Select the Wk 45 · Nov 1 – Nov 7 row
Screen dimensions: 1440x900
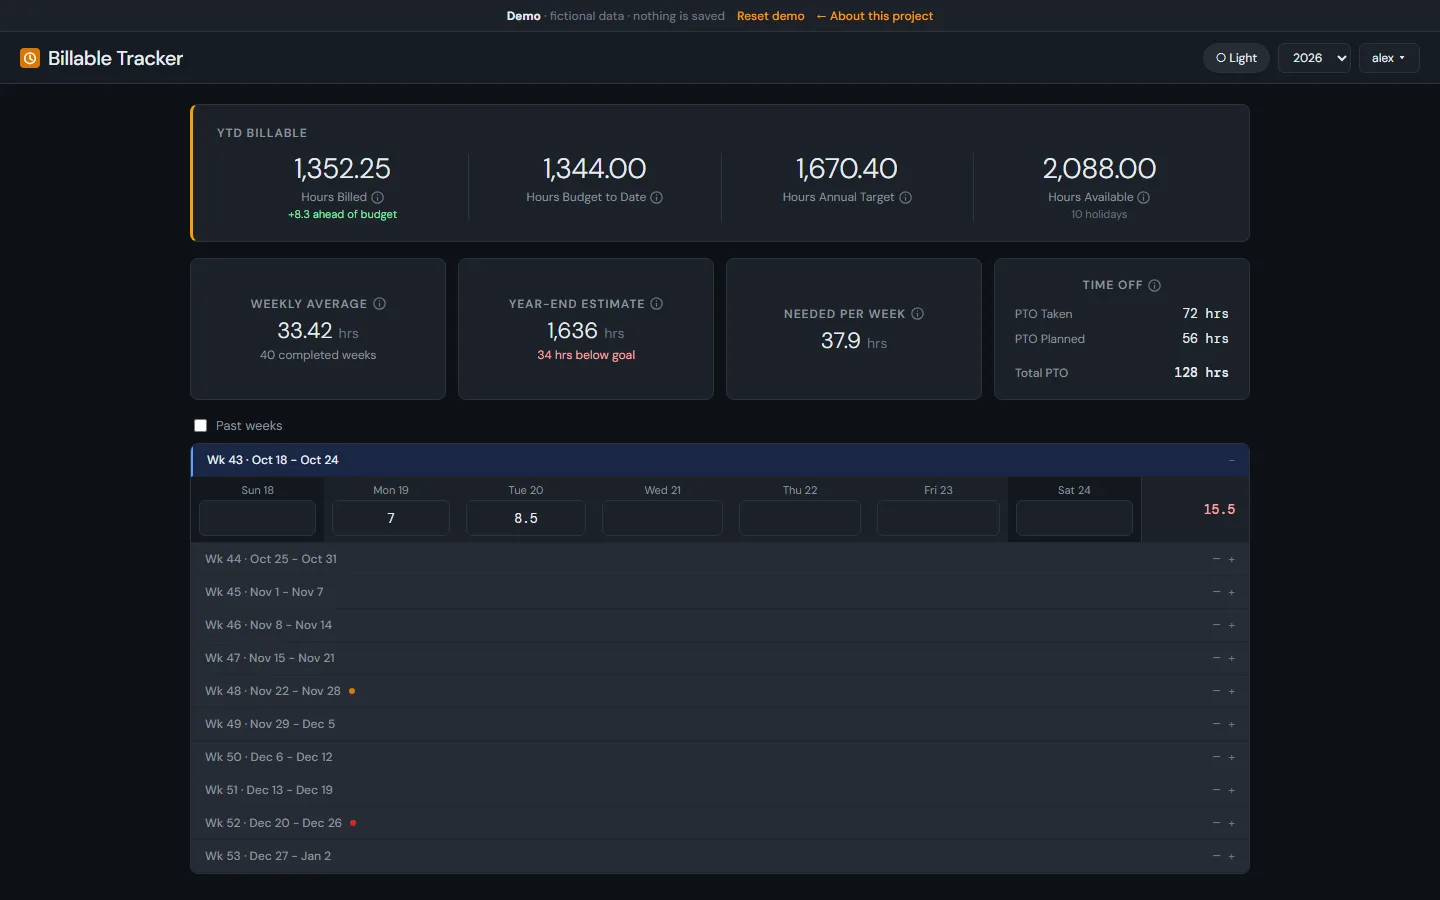click(x=720, y=592)
